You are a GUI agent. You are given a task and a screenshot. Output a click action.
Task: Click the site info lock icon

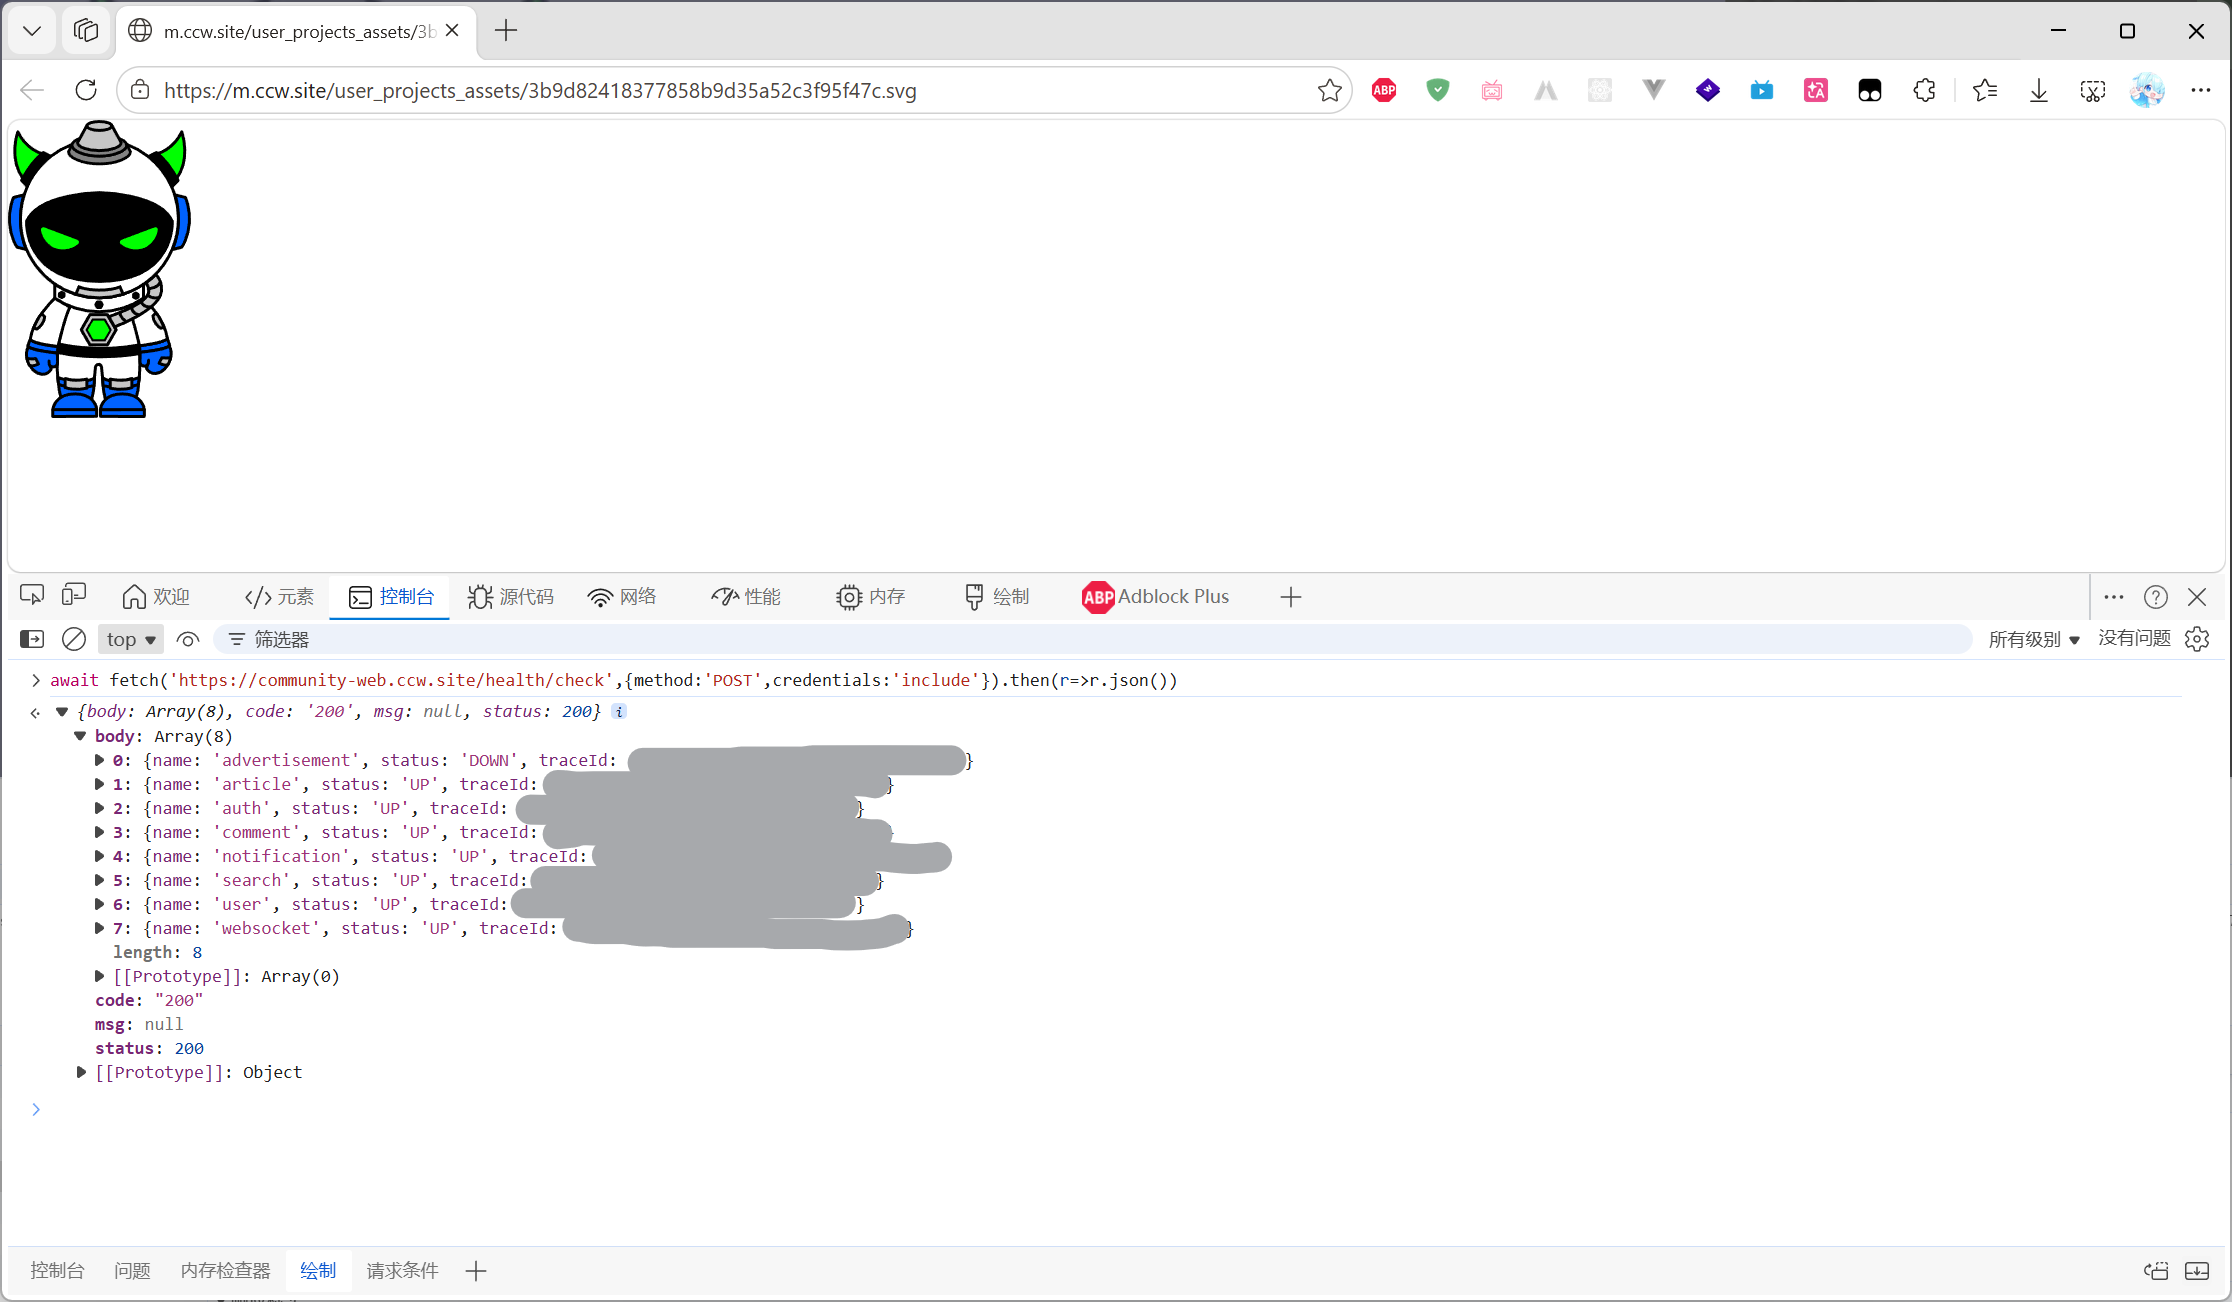pyautogui.click(x=141, y=90)
